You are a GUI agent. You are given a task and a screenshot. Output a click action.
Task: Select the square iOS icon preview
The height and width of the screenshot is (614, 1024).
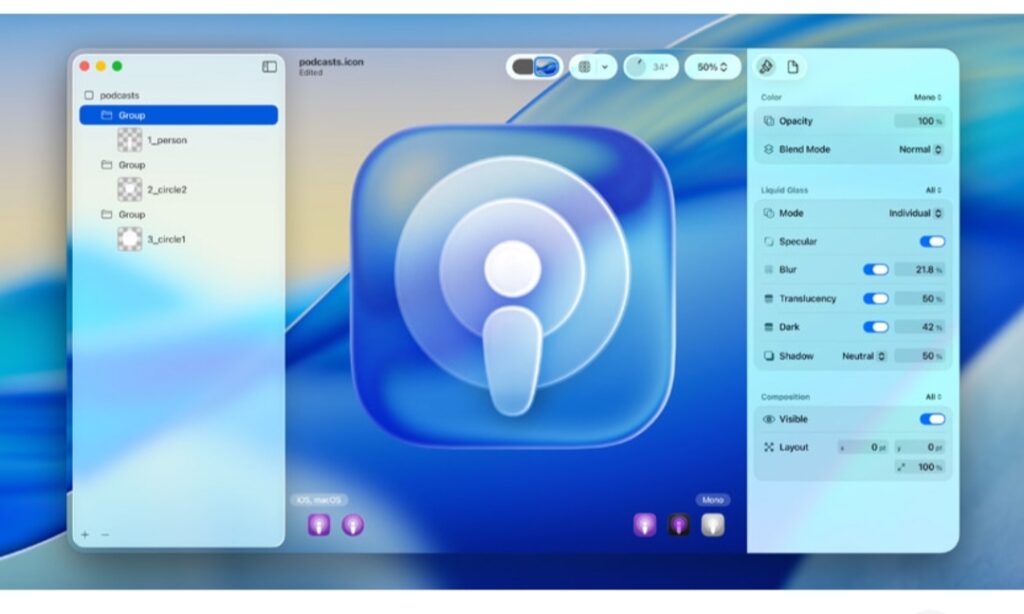click(x=319, y=525)
